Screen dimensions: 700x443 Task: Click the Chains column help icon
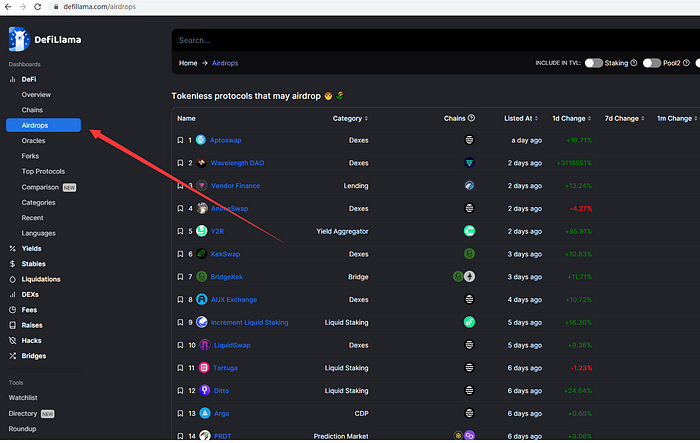[x=471, y=118]
